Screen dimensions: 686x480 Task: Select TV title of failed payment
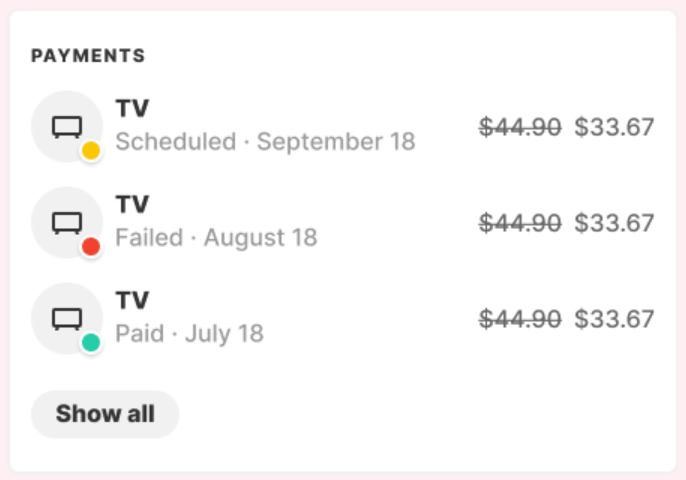coord(132,204)
